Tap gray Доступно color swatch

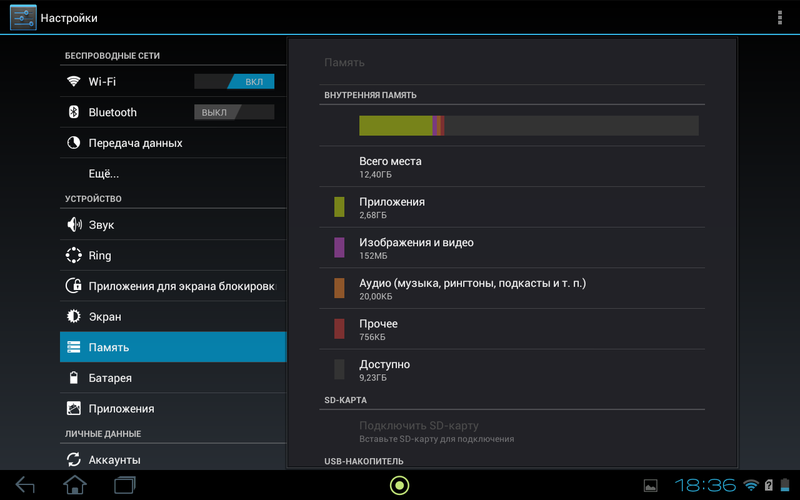(x=339, y=369)
